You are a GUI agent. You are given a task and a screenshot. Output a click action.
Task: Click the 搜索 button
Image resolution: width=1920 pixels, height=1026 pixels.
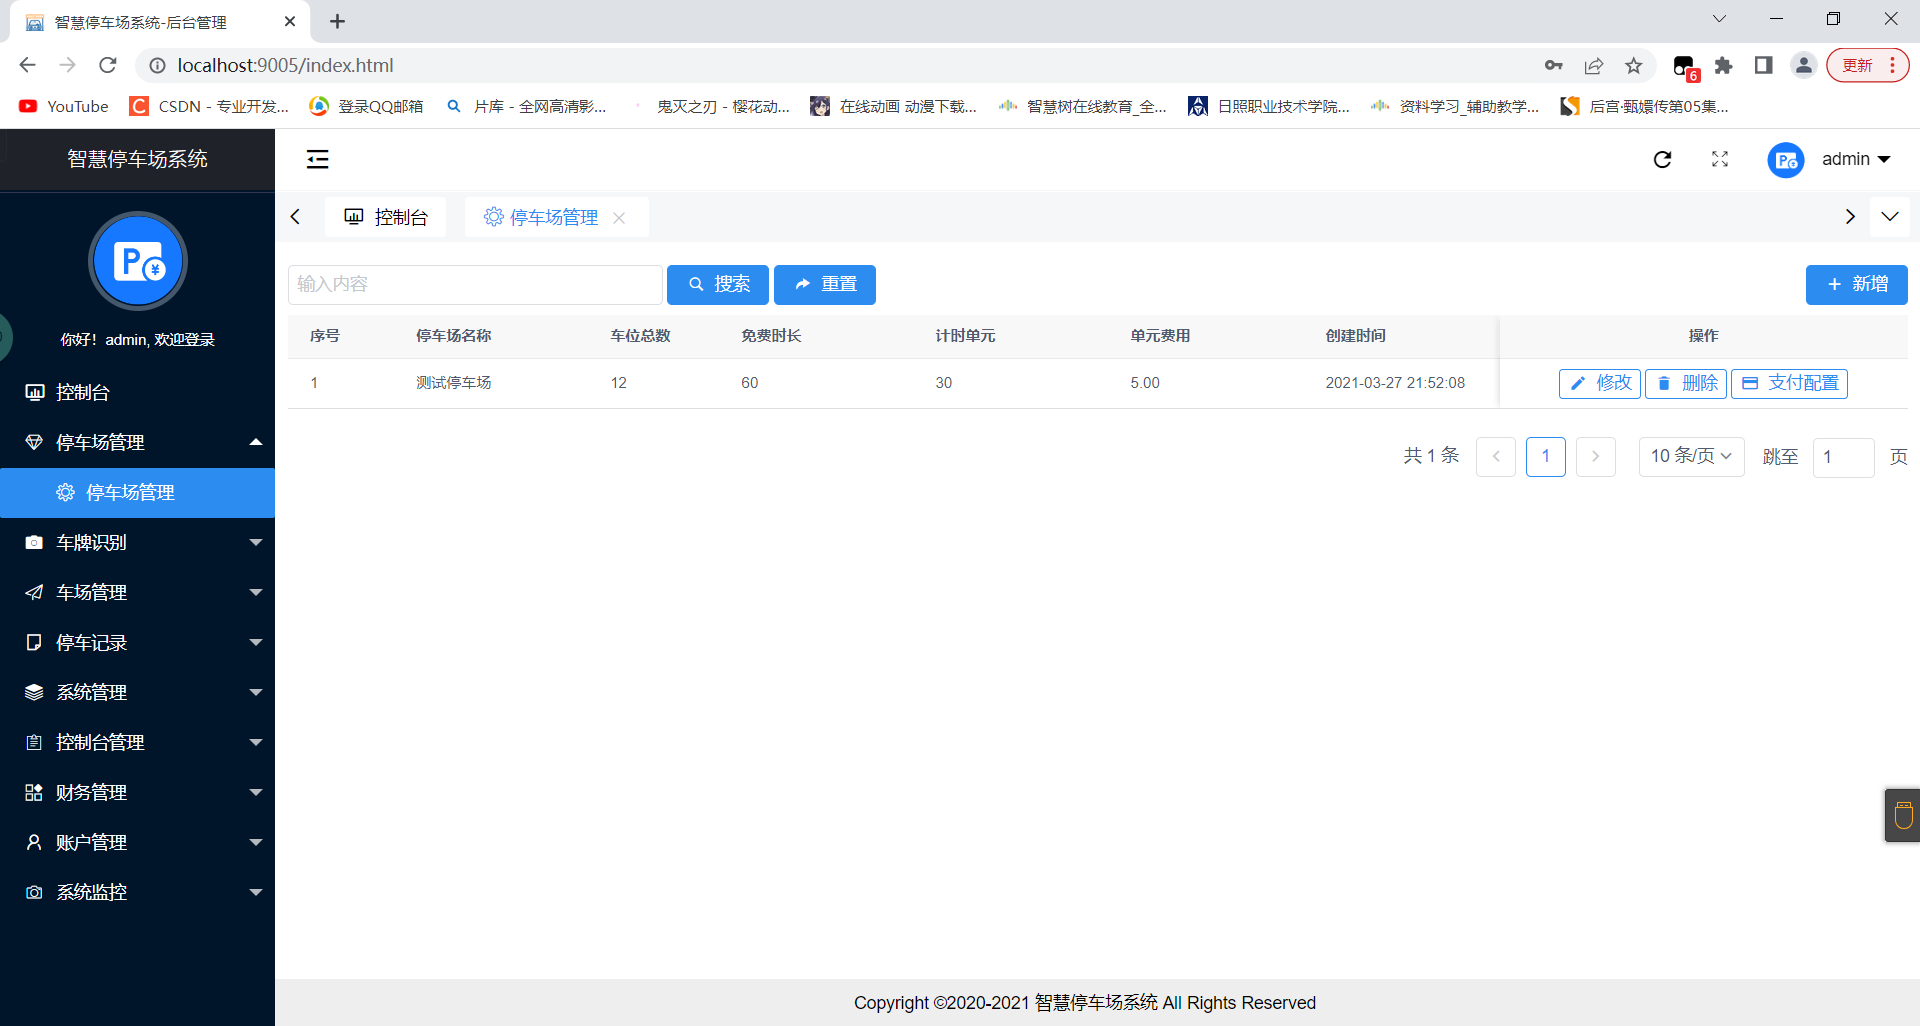point(718,284)
